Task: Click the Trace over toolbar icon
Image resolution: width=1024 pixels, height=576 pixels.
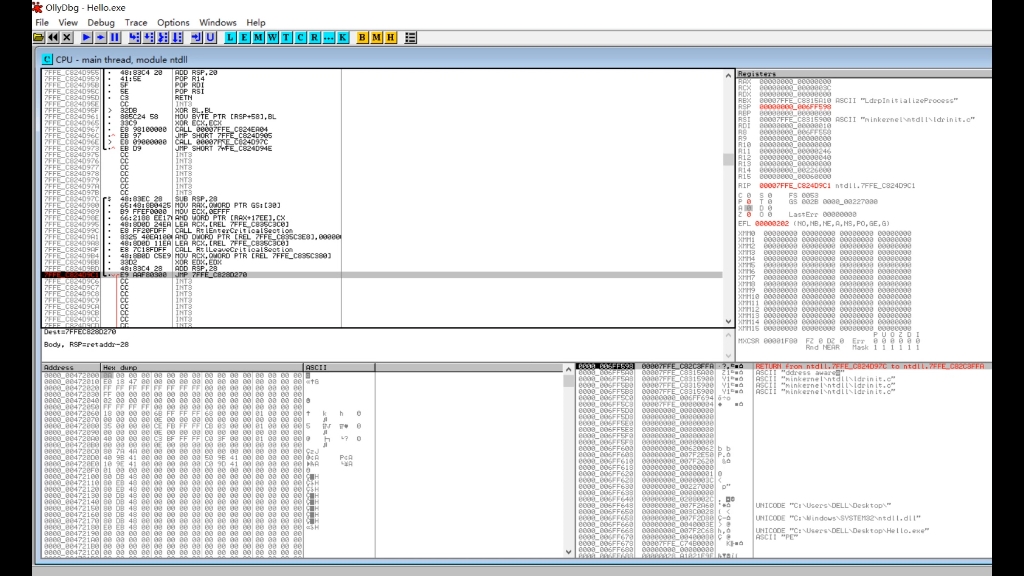Action: (177, 38)
